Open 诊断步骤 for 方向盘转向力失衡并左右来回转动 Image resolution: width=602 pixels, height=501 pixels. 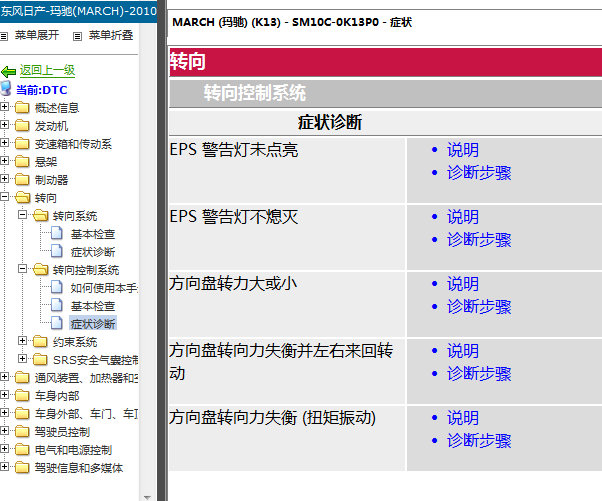(479, 374)
